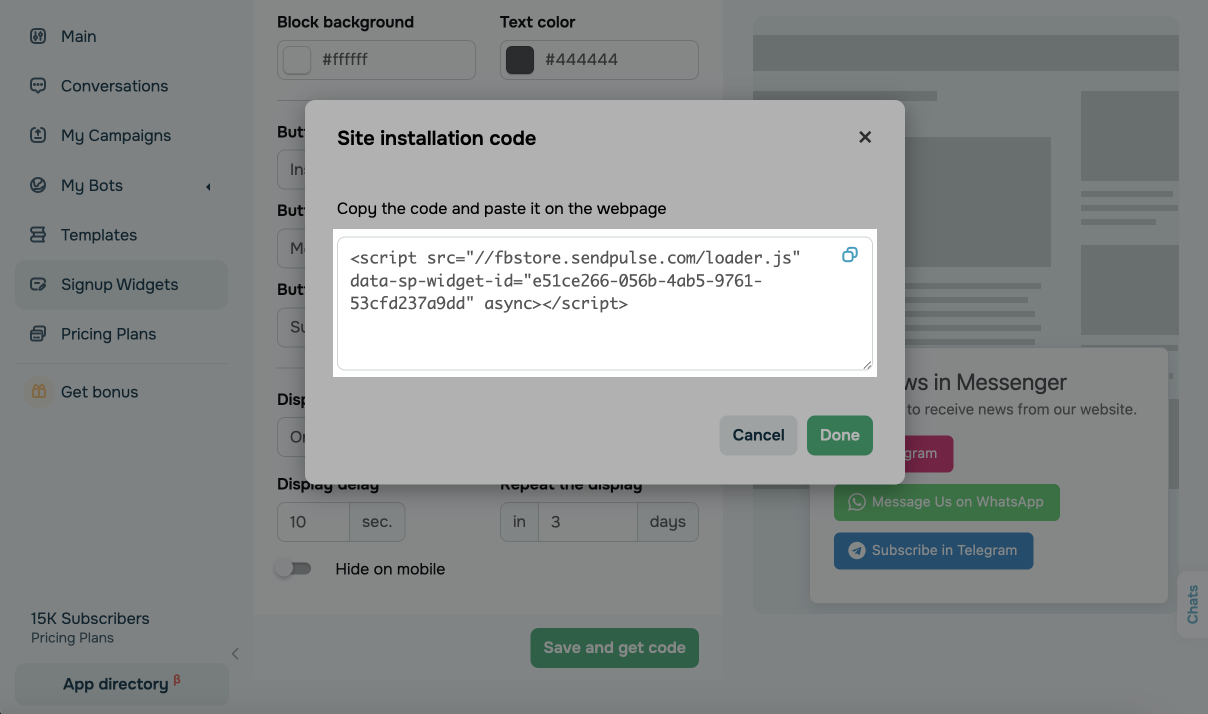Select Signup Widgets in sidebar
1208x714 pixels.
121,285
